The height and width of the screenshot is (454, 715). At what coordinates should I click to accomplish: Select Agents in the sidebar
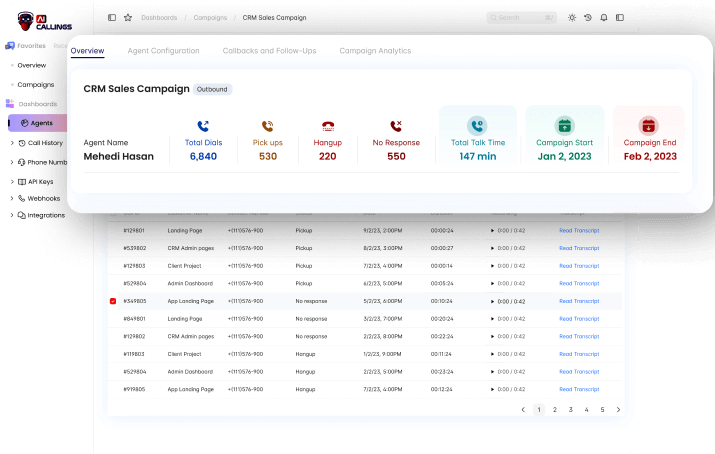[x=38, y=123]
